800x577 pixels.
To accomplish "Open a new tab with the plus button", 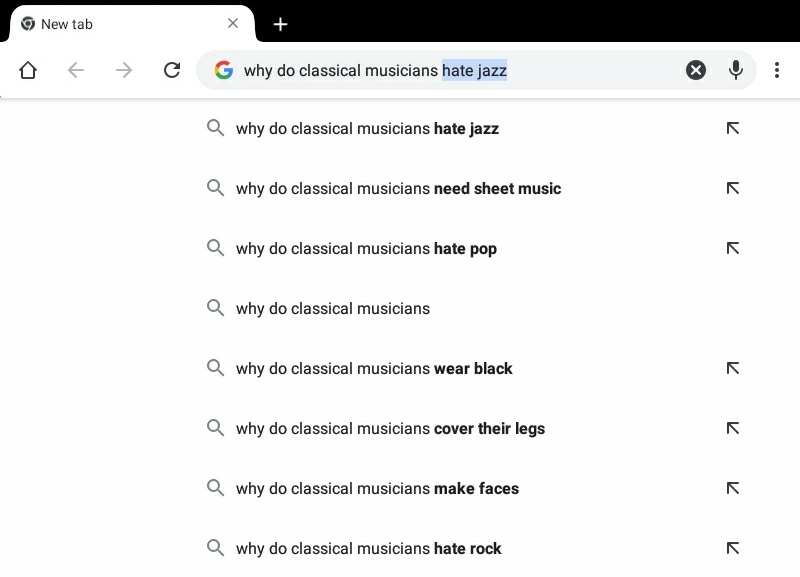I will (x=280, y=24).
